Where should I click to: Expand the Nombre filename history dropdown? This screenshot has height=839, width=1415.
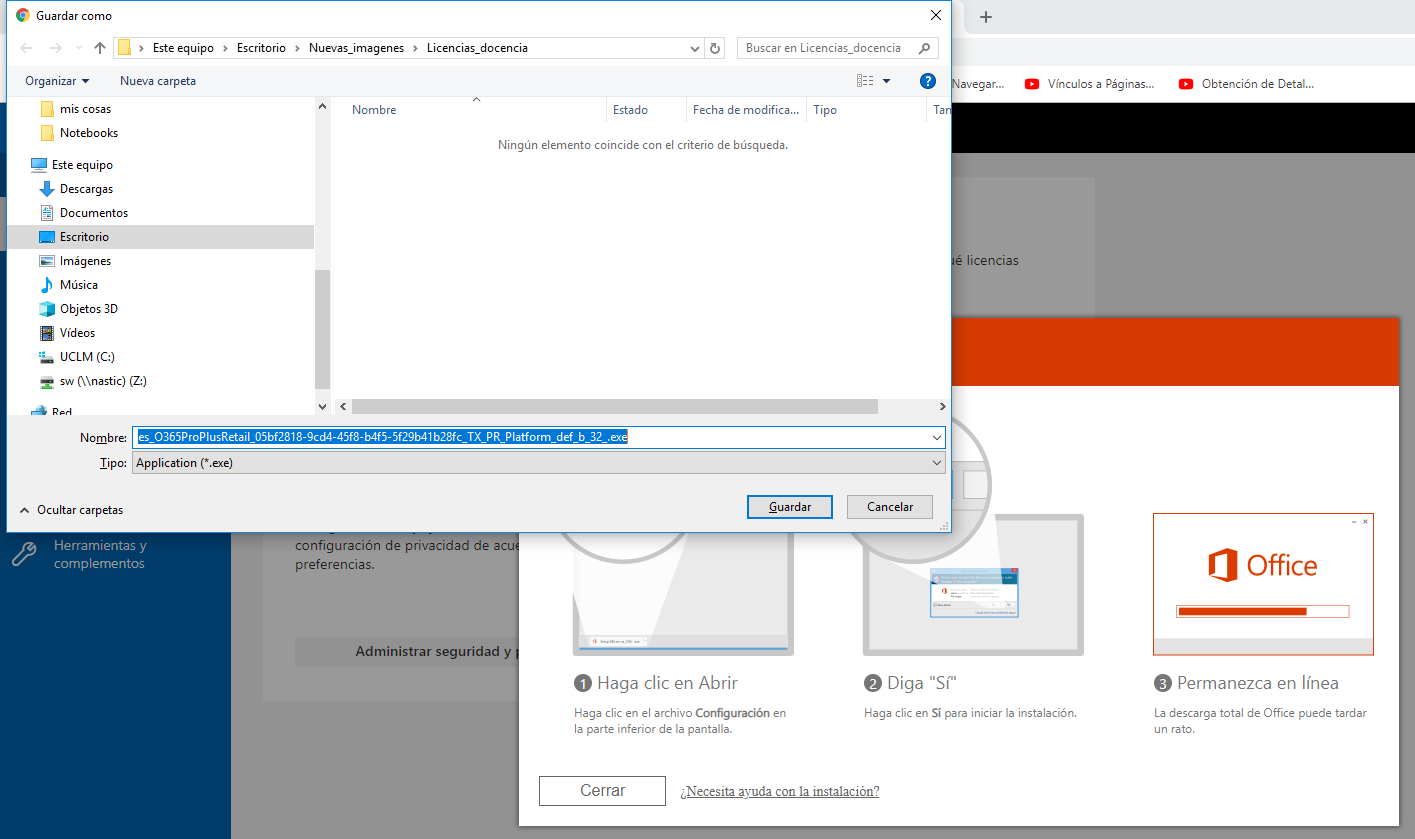(936, 437)
